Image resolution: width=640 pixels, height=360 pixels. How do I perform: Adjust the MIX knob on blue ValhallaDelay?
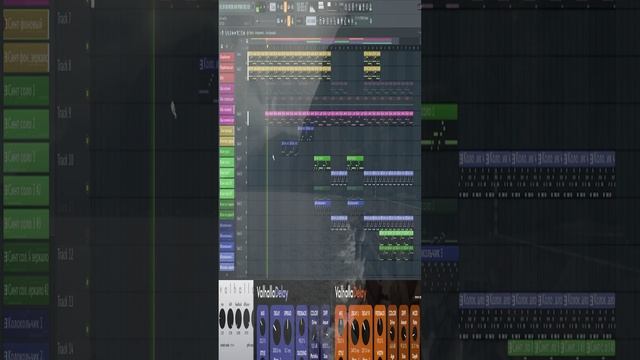tap(262, 327)
